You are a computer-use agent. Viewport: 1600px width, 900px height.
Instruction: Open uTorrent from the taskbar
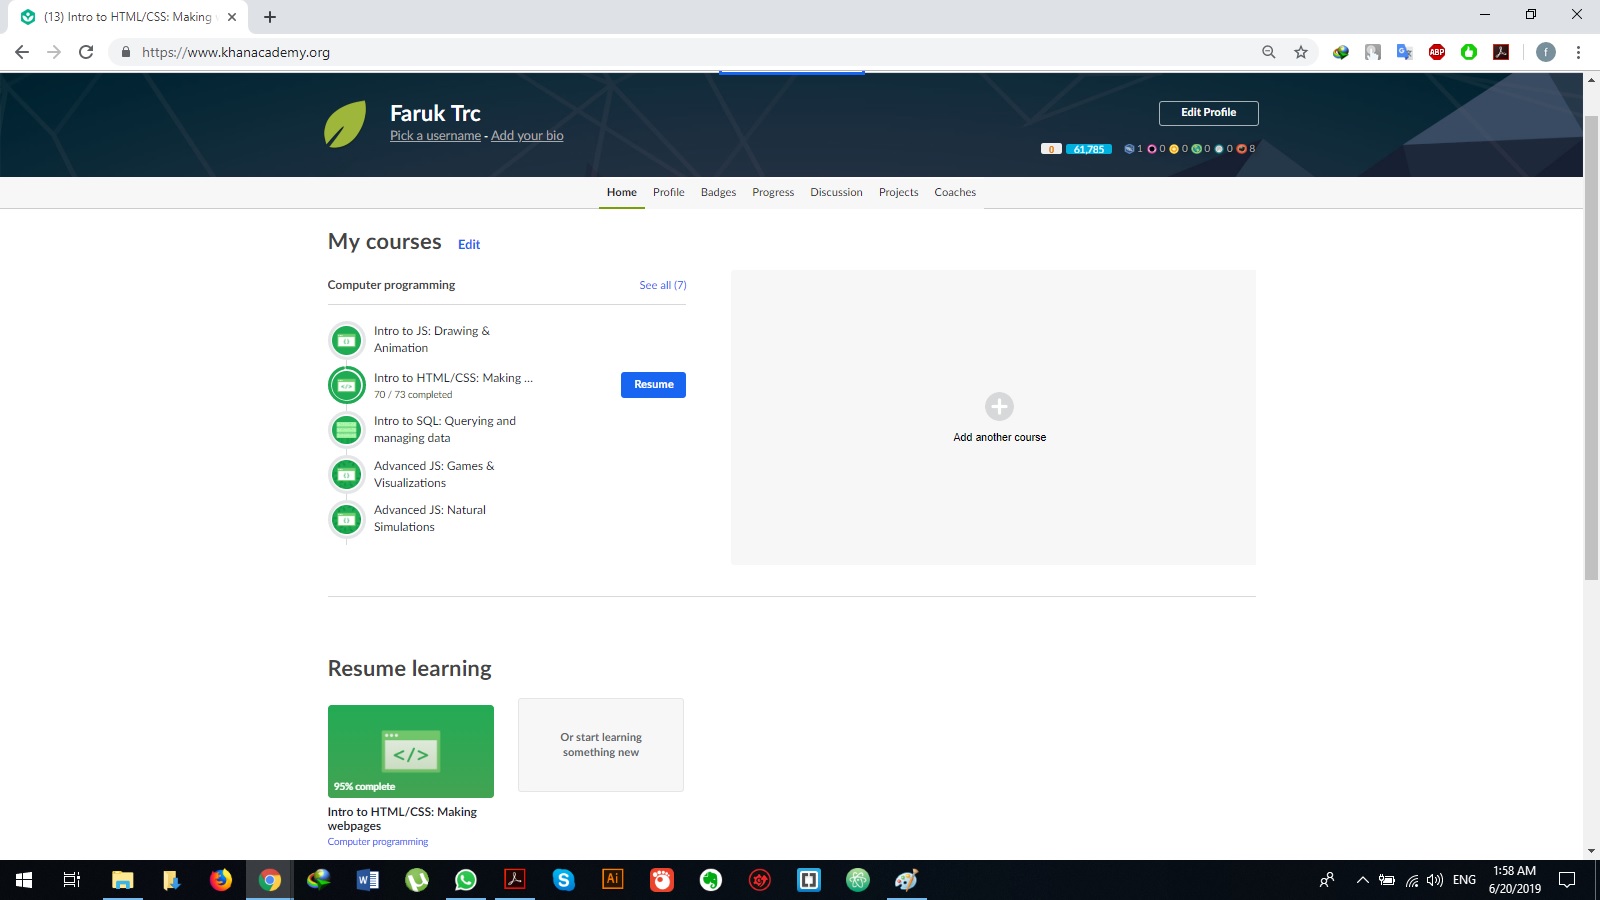click(417, 880)
